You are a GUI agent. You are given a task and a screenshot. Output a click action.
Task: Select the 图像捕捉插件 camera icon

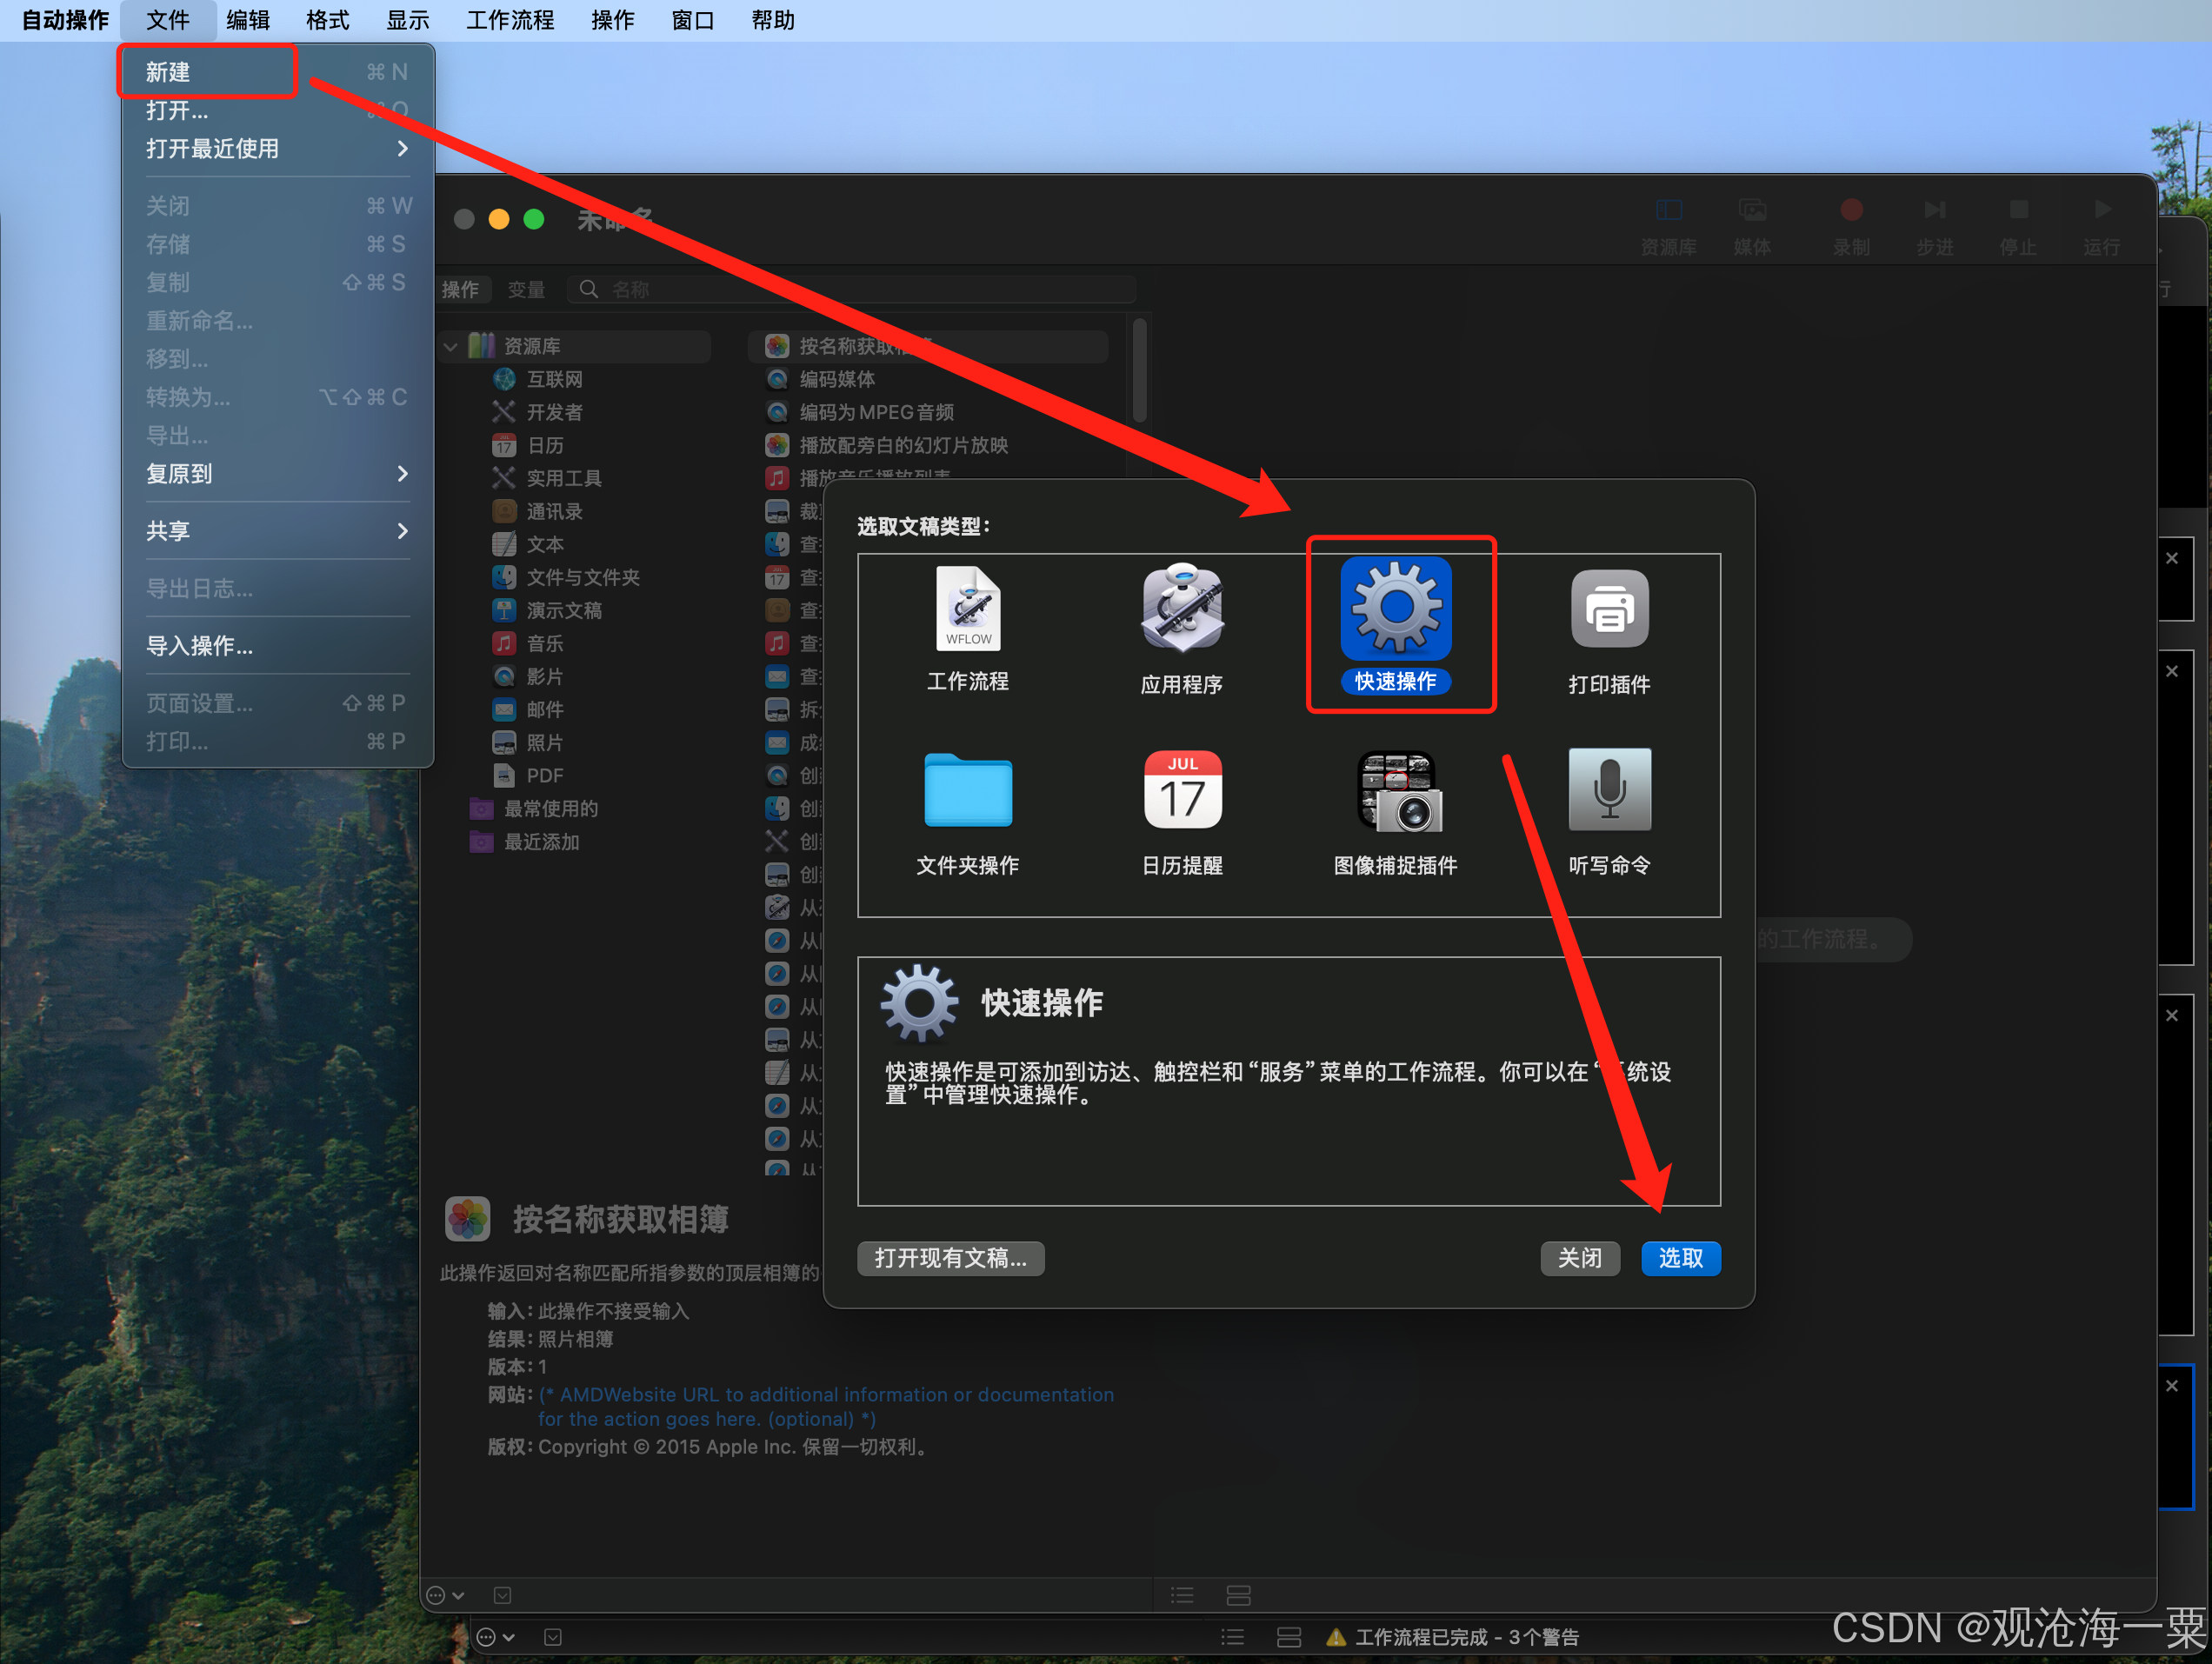point(1398,791)
